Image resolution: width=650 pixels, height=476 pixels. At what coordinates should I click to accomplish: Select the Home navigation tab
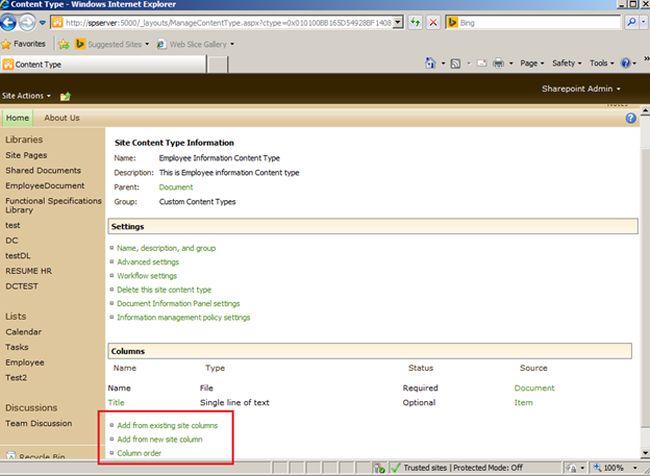point(17,118)
